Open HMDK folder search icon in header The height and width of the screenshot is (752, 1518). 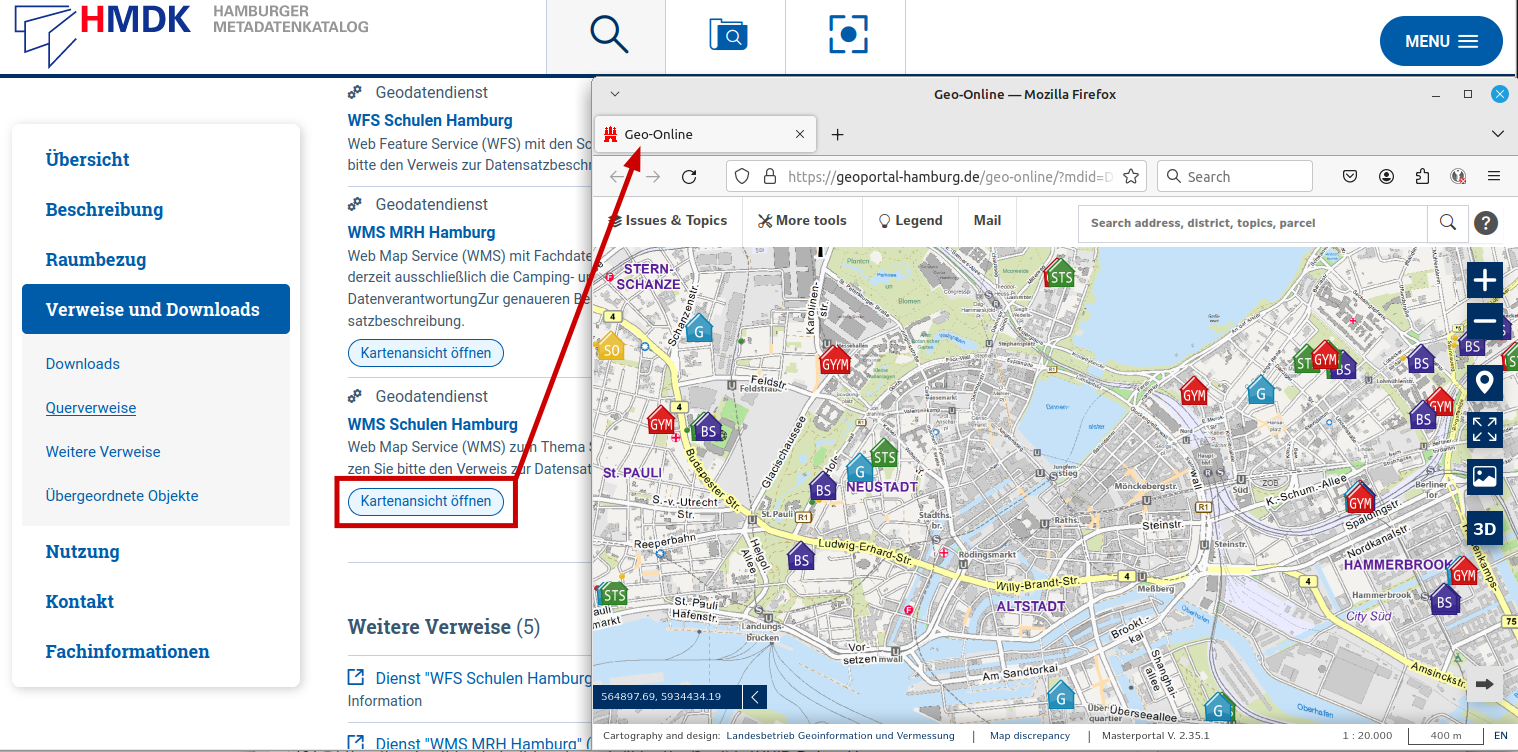727,35
